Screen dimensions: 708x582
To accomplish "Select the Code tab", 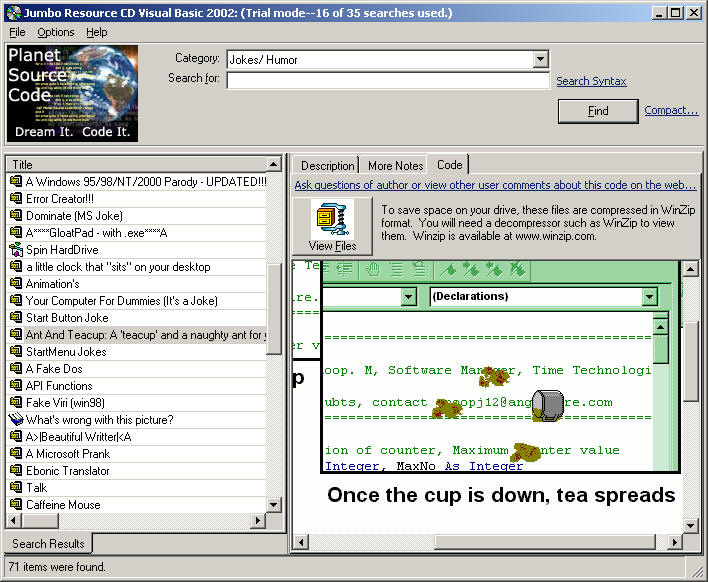I will pyautogui.click(x=449, y=165).
